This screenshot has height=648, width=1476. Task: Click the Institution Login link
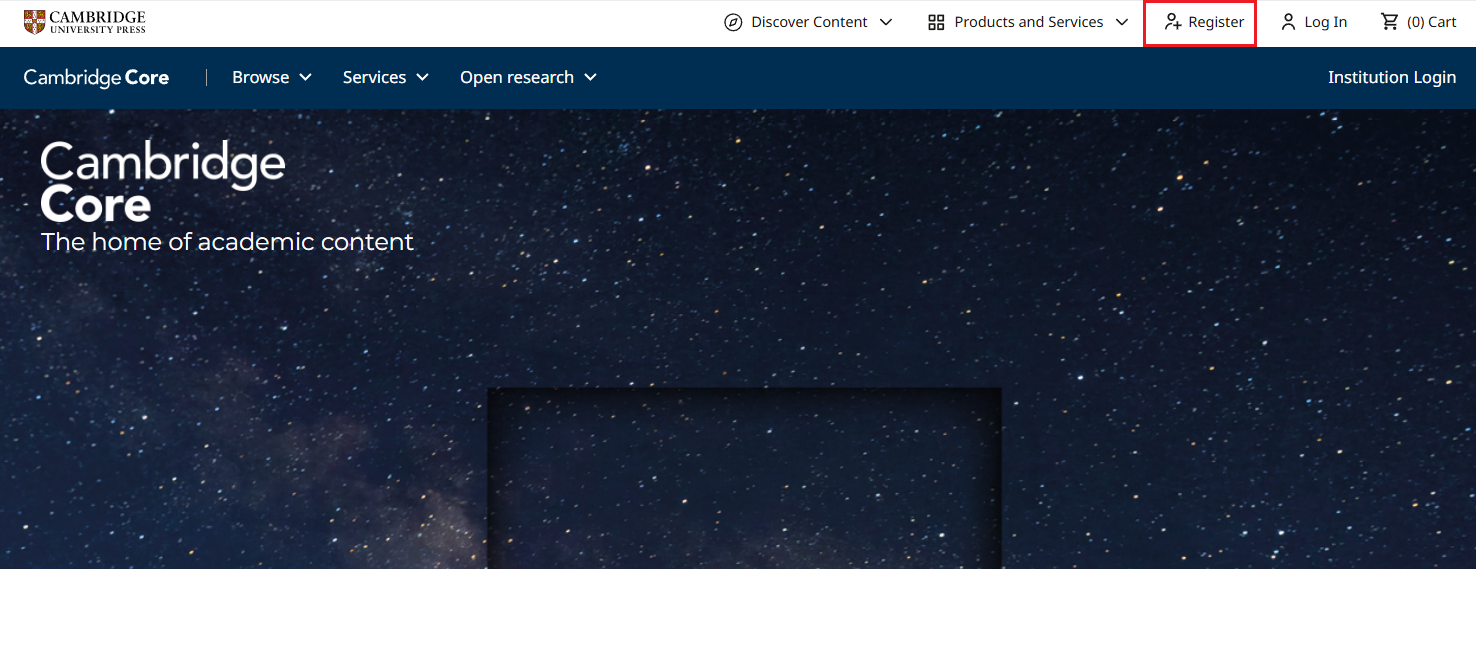(x=1392, y=77)
